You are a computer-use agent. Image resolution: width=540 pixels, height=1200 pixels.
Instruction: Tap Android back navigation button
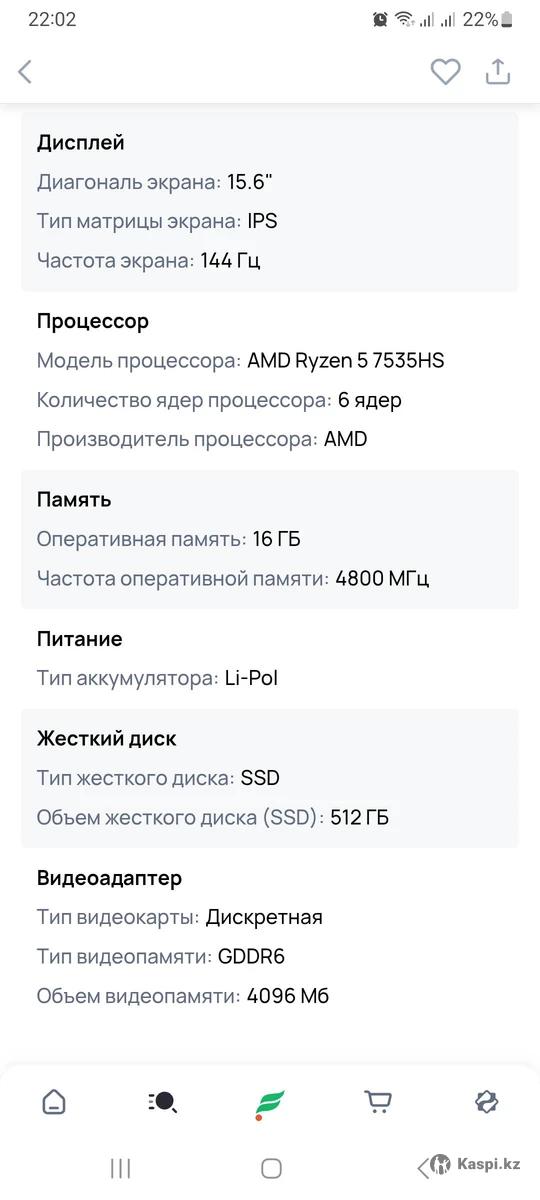[x=422, y=1167]
